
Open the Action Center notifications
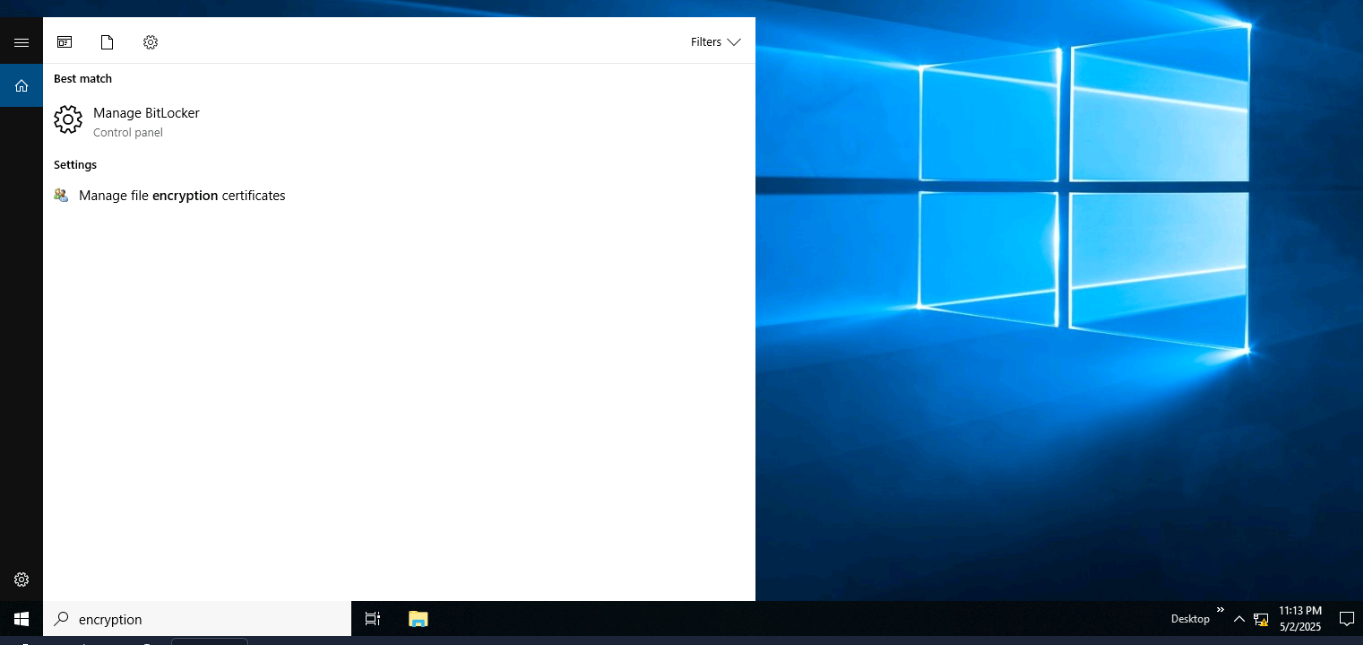click(x=1346, y=619)
